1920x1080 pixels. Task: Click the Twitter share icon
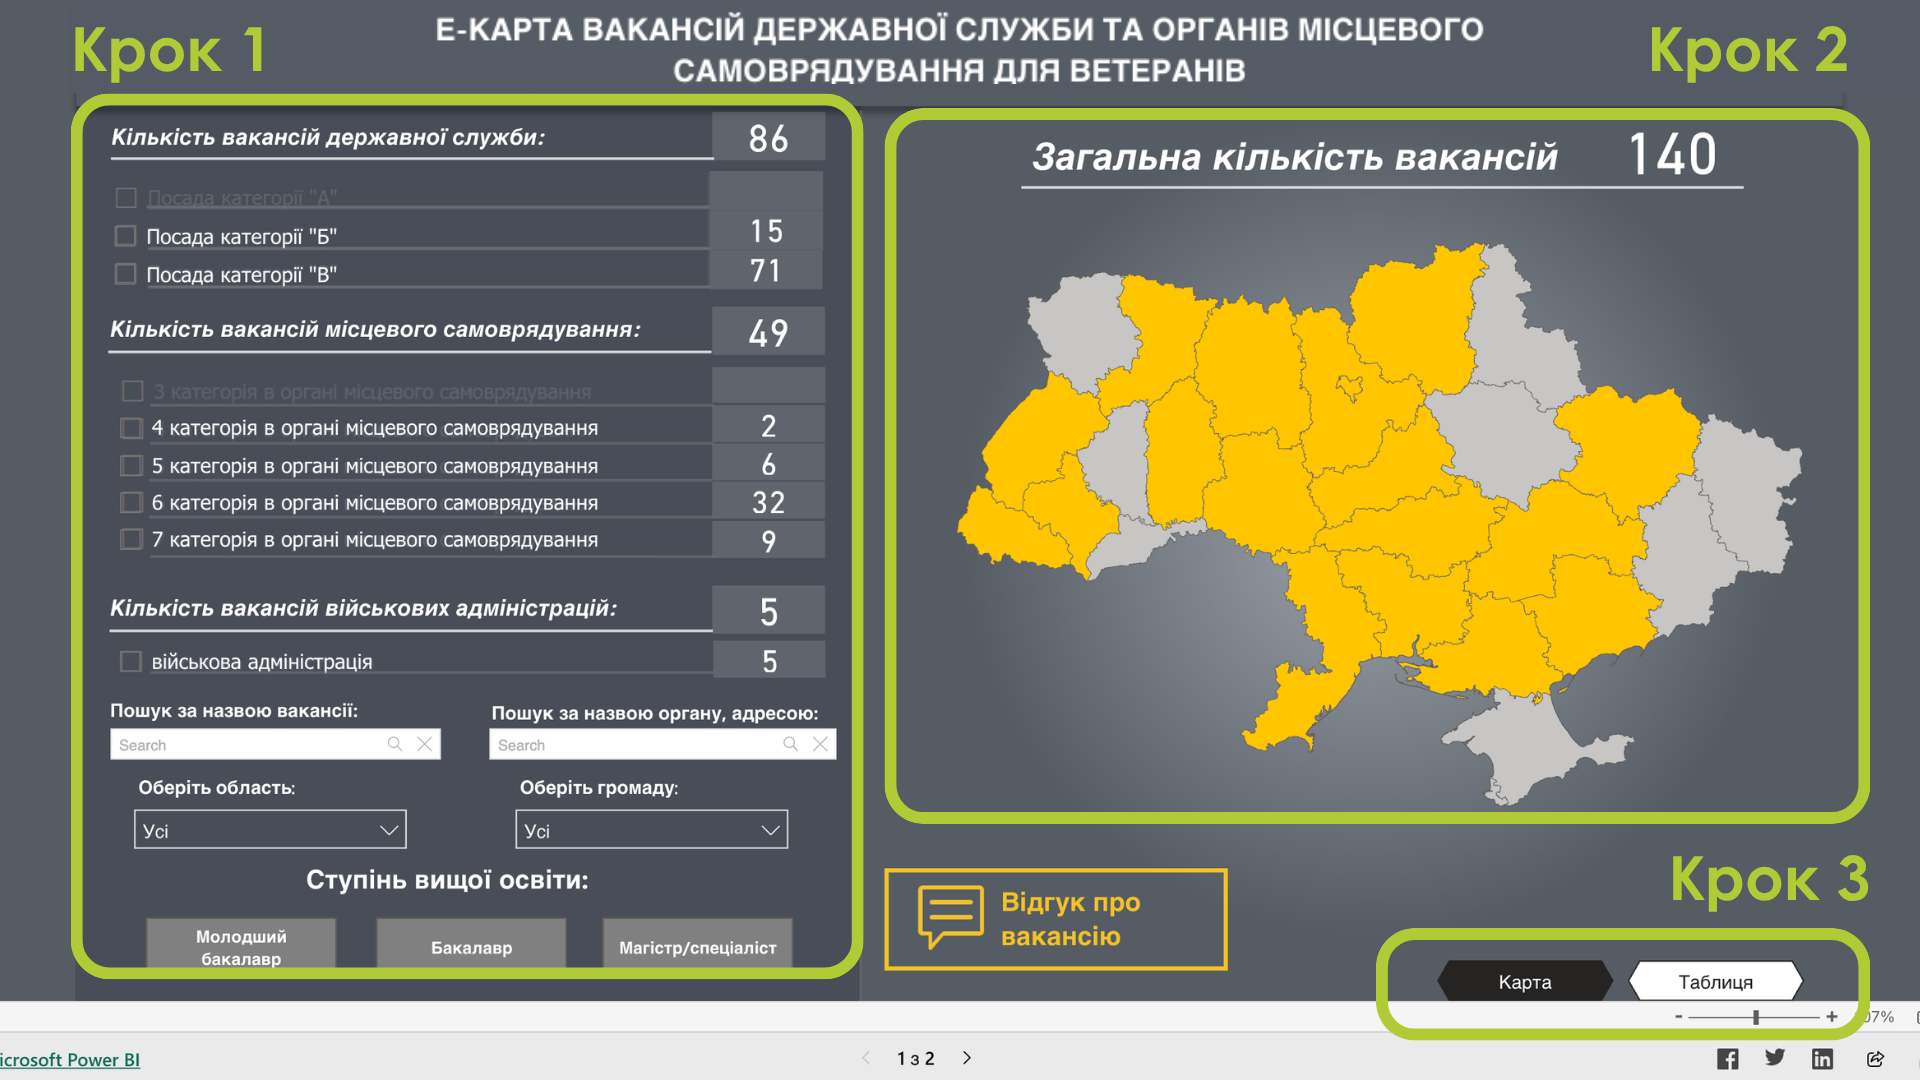[x=1775, y=1058]
